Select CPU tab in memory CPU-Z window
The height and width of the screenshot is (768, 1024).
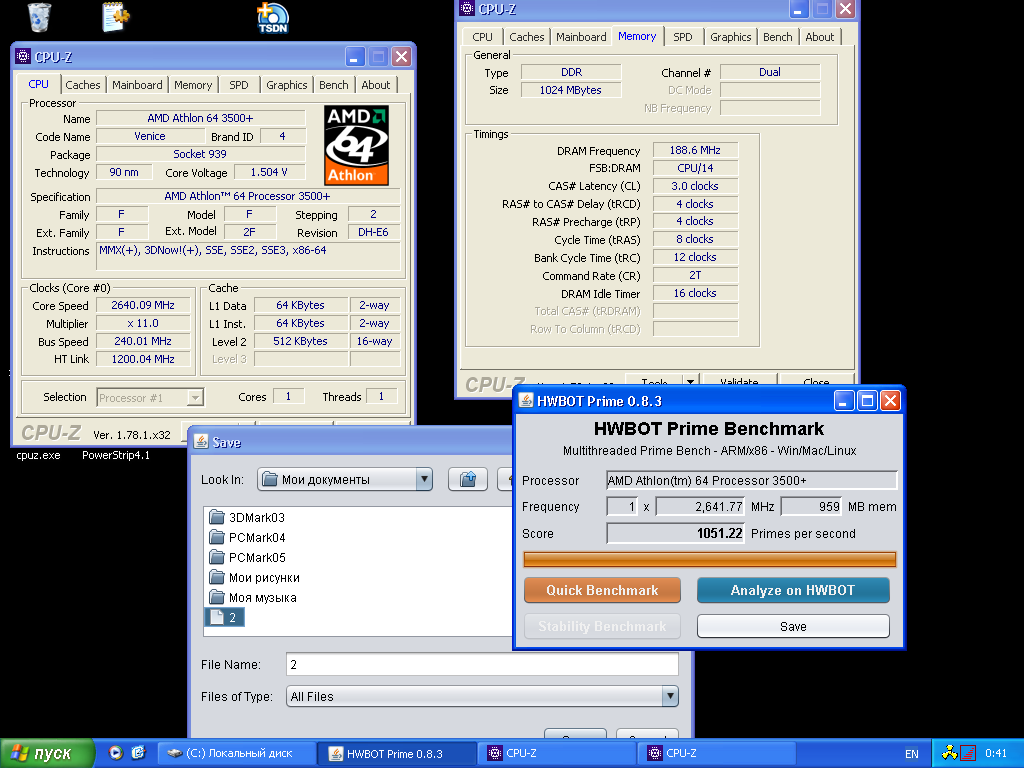point(483,37)
